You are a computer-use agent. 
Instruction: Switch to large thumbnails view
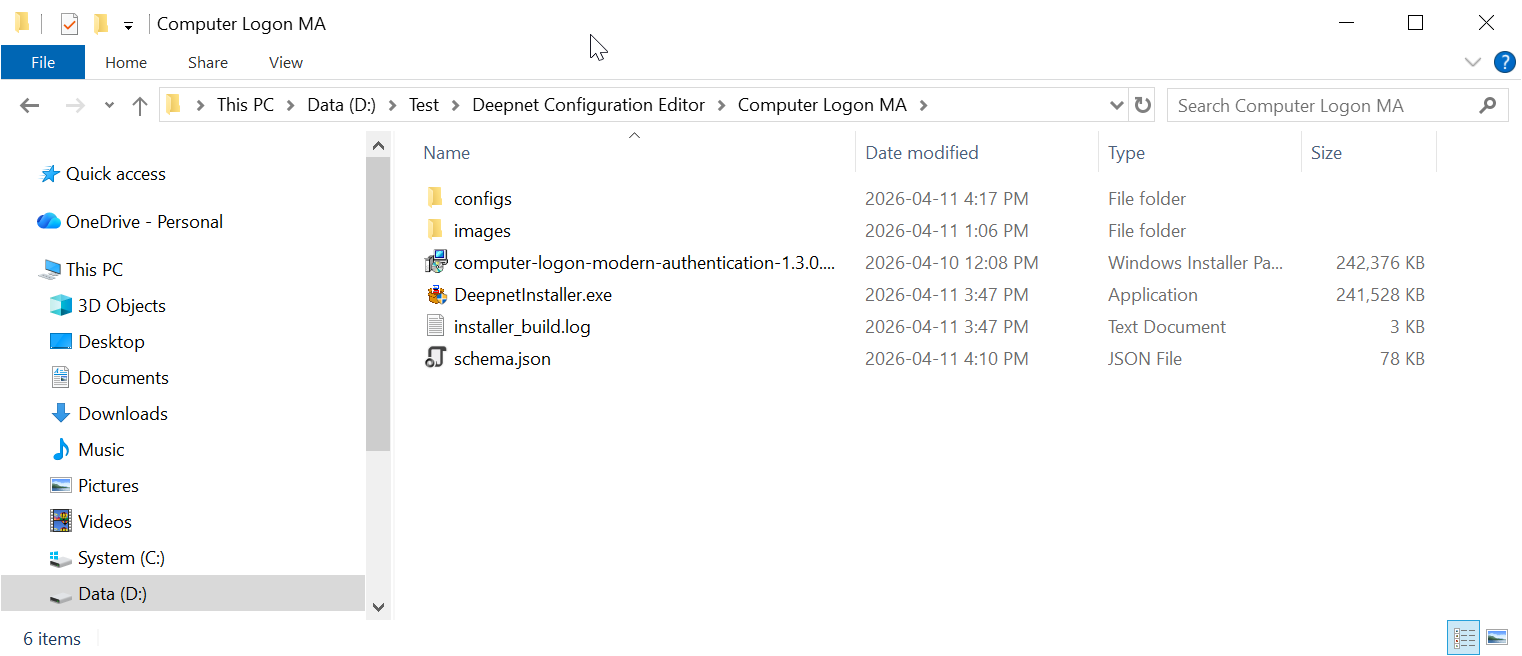tap(1496, 637)
